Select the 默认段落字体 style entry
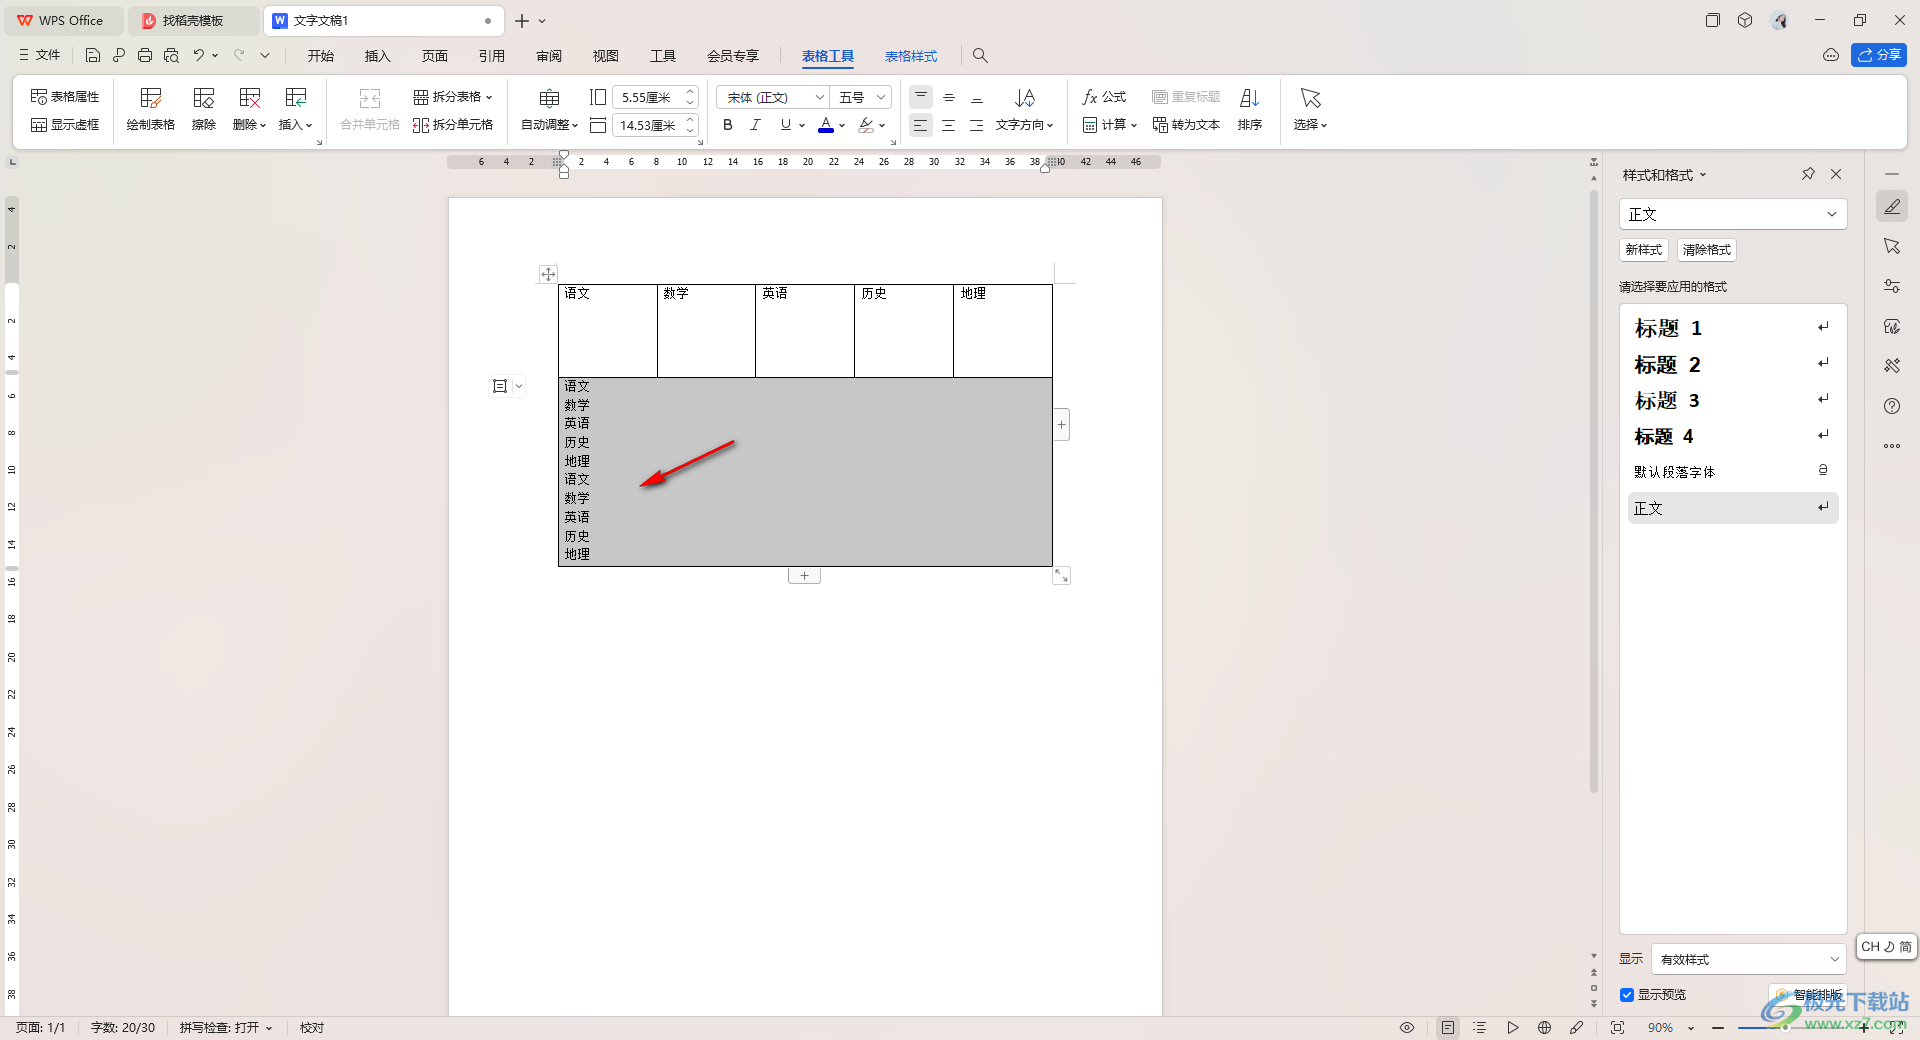The width and height of the screenshot is (1920, 1040). 1733,472
